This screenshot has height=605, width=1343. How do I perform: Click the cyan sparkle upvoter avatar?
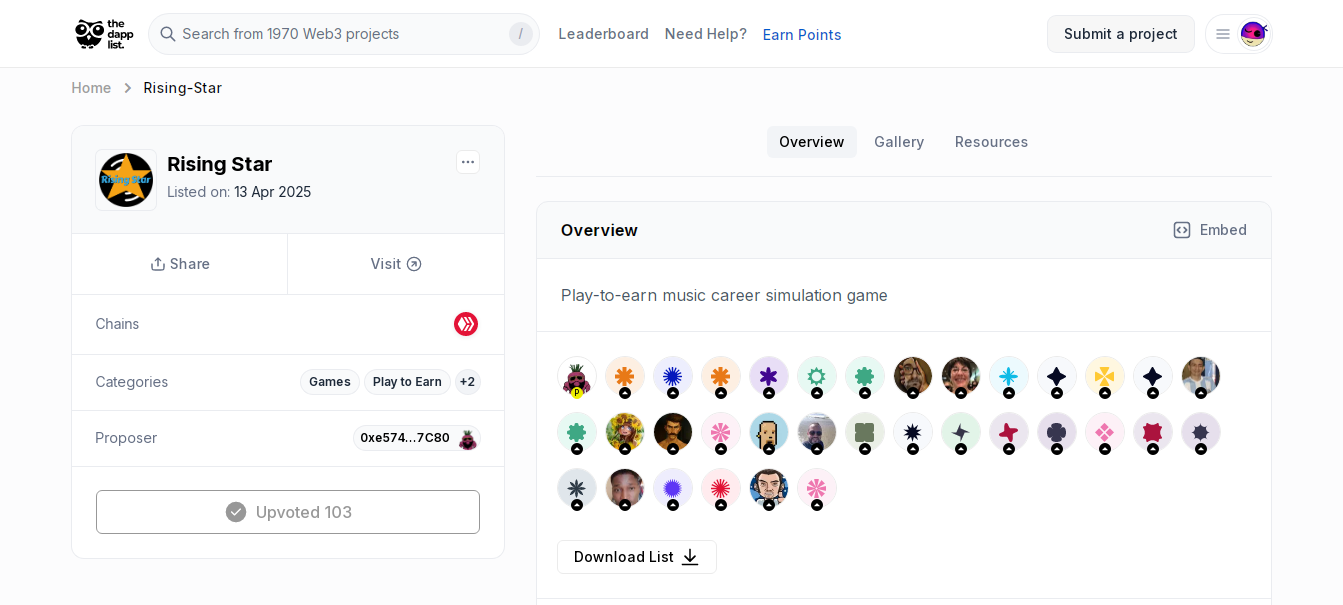1009,377
